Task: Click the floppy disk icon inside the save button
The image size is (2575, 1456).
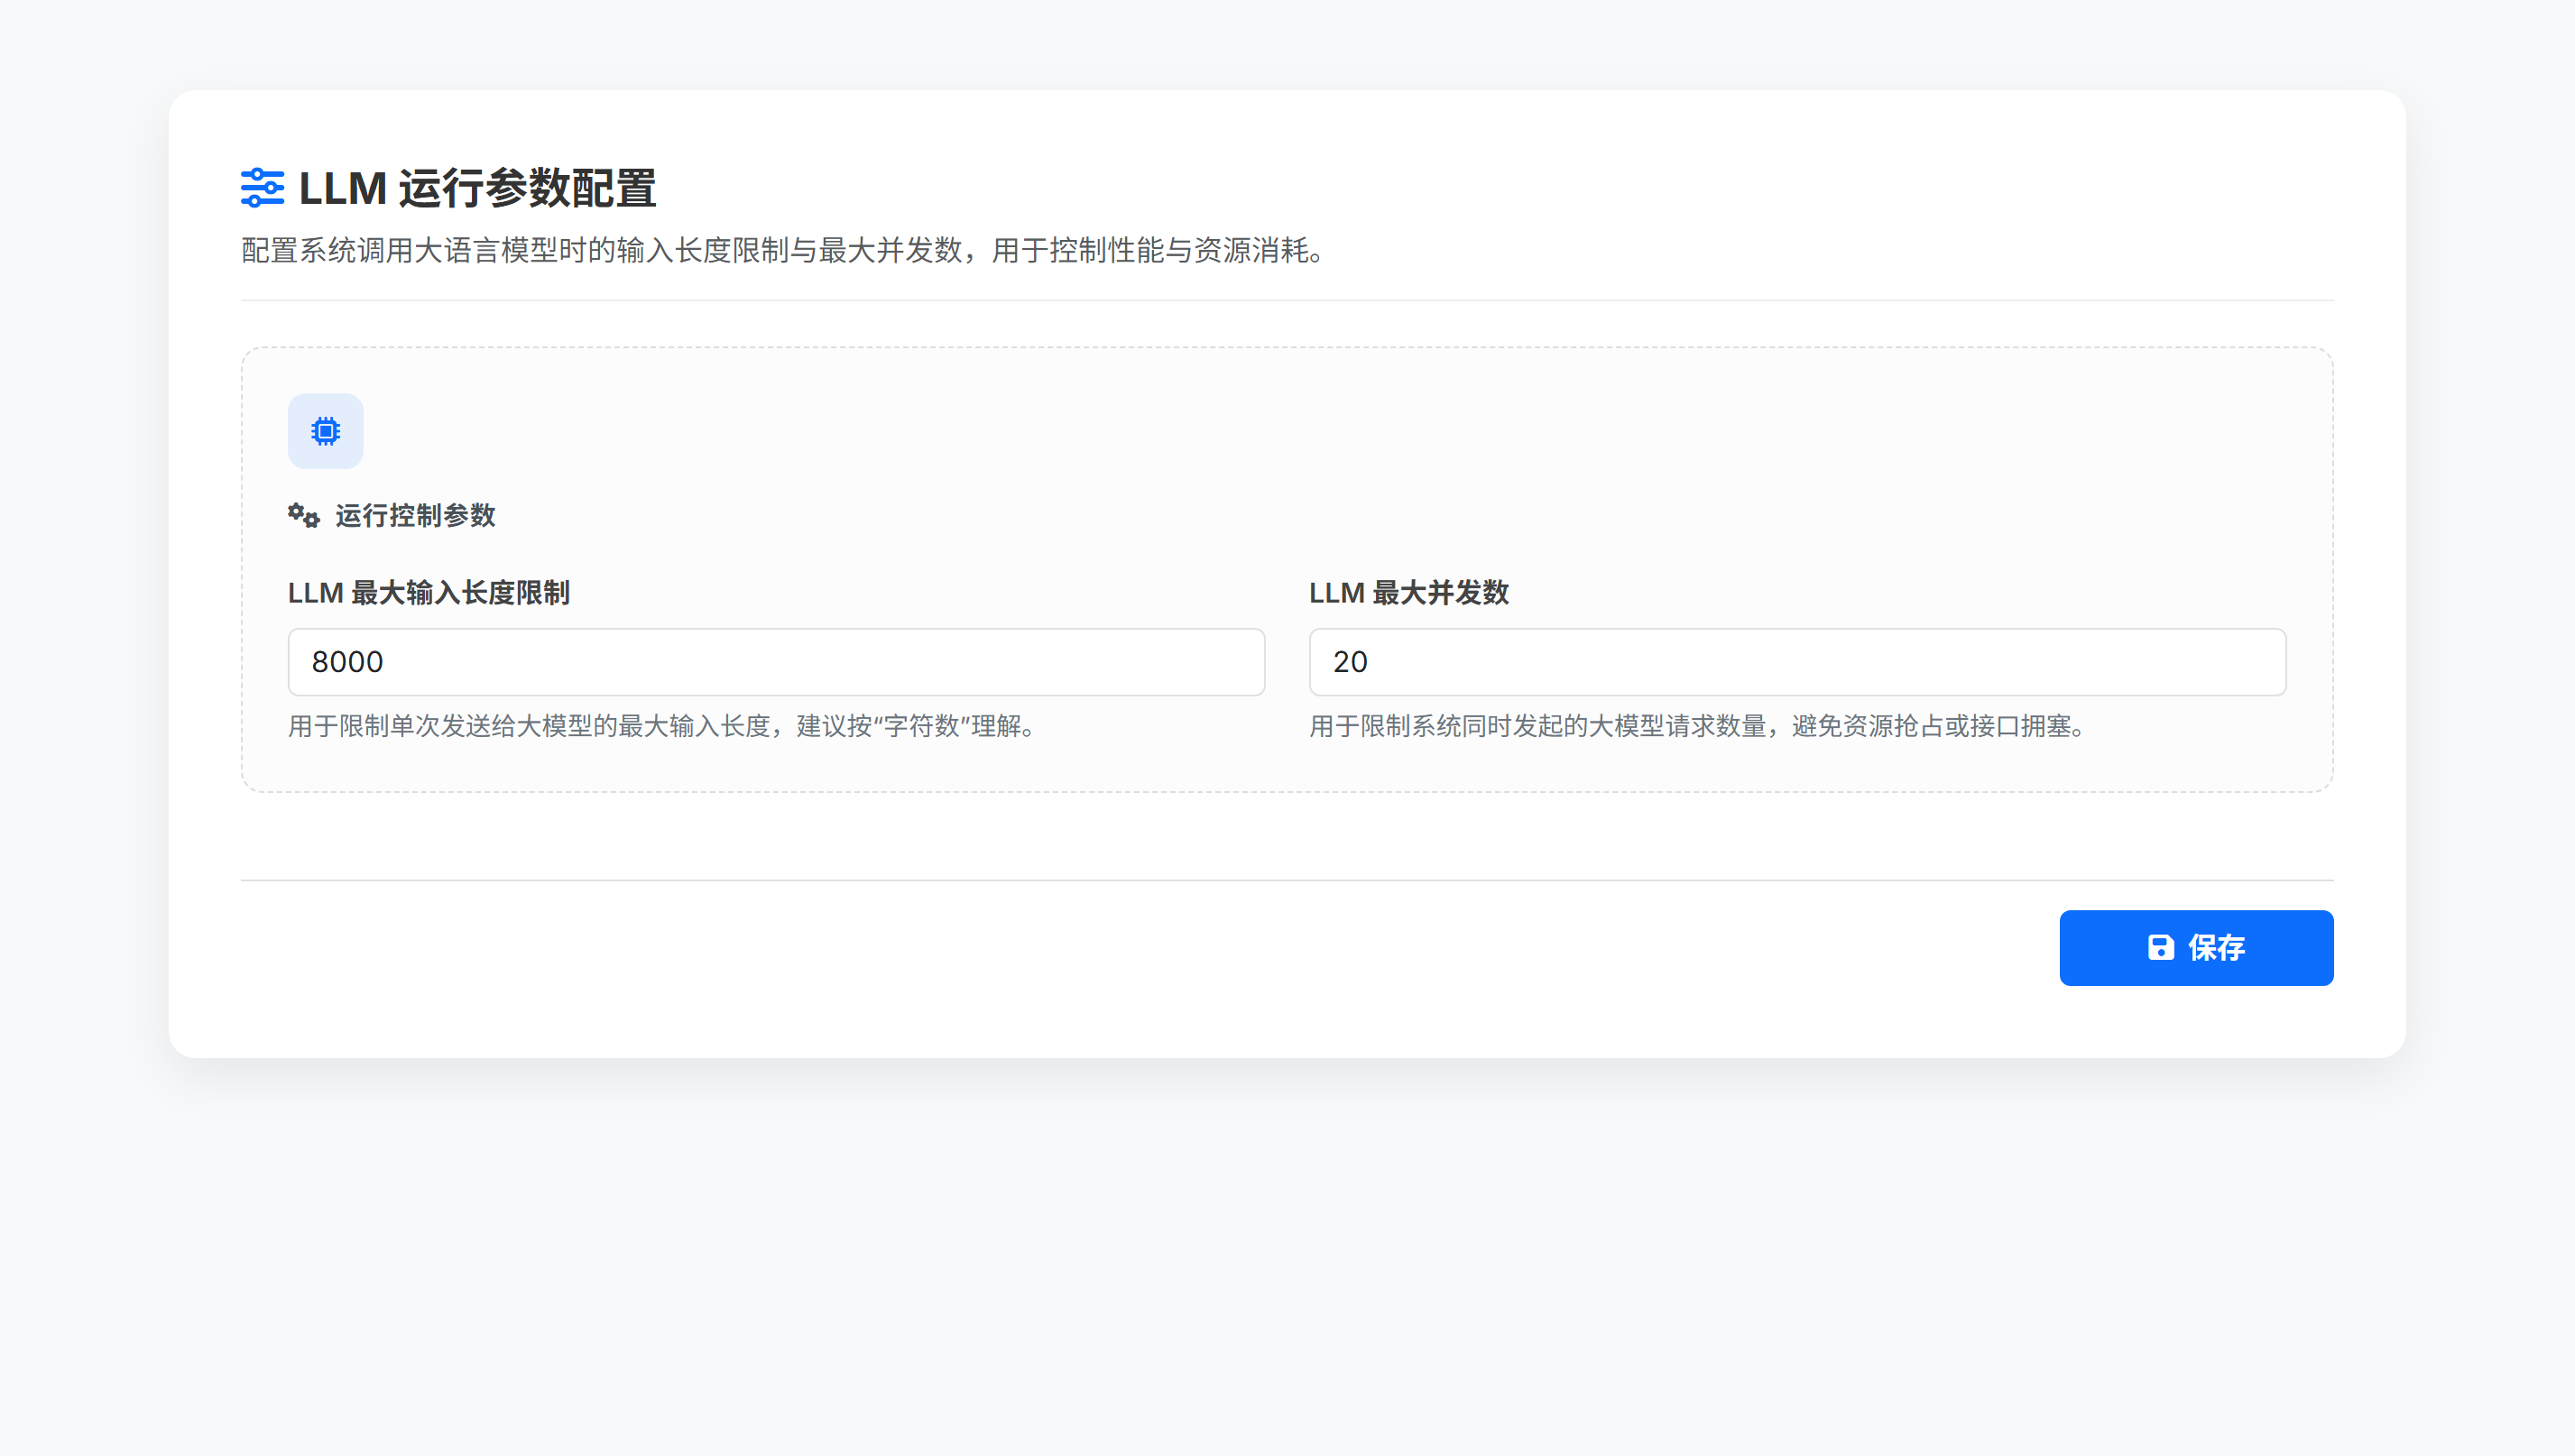Action: (2160, 947)
